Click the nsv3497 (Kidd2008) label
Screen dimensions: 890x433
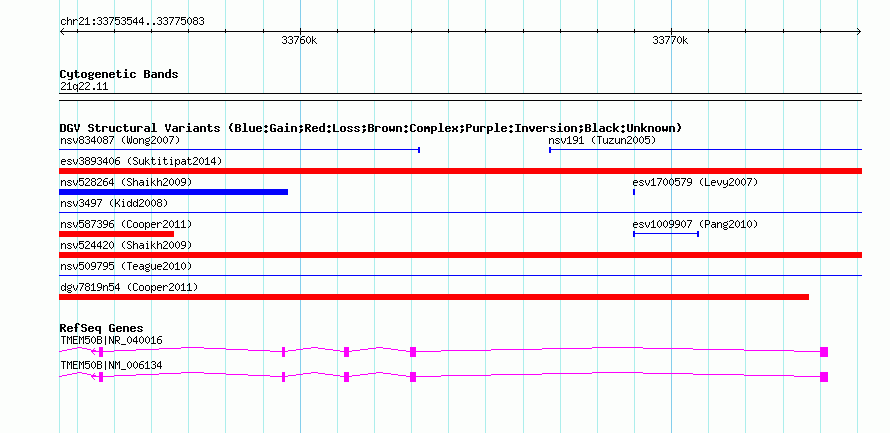(114, 203)
